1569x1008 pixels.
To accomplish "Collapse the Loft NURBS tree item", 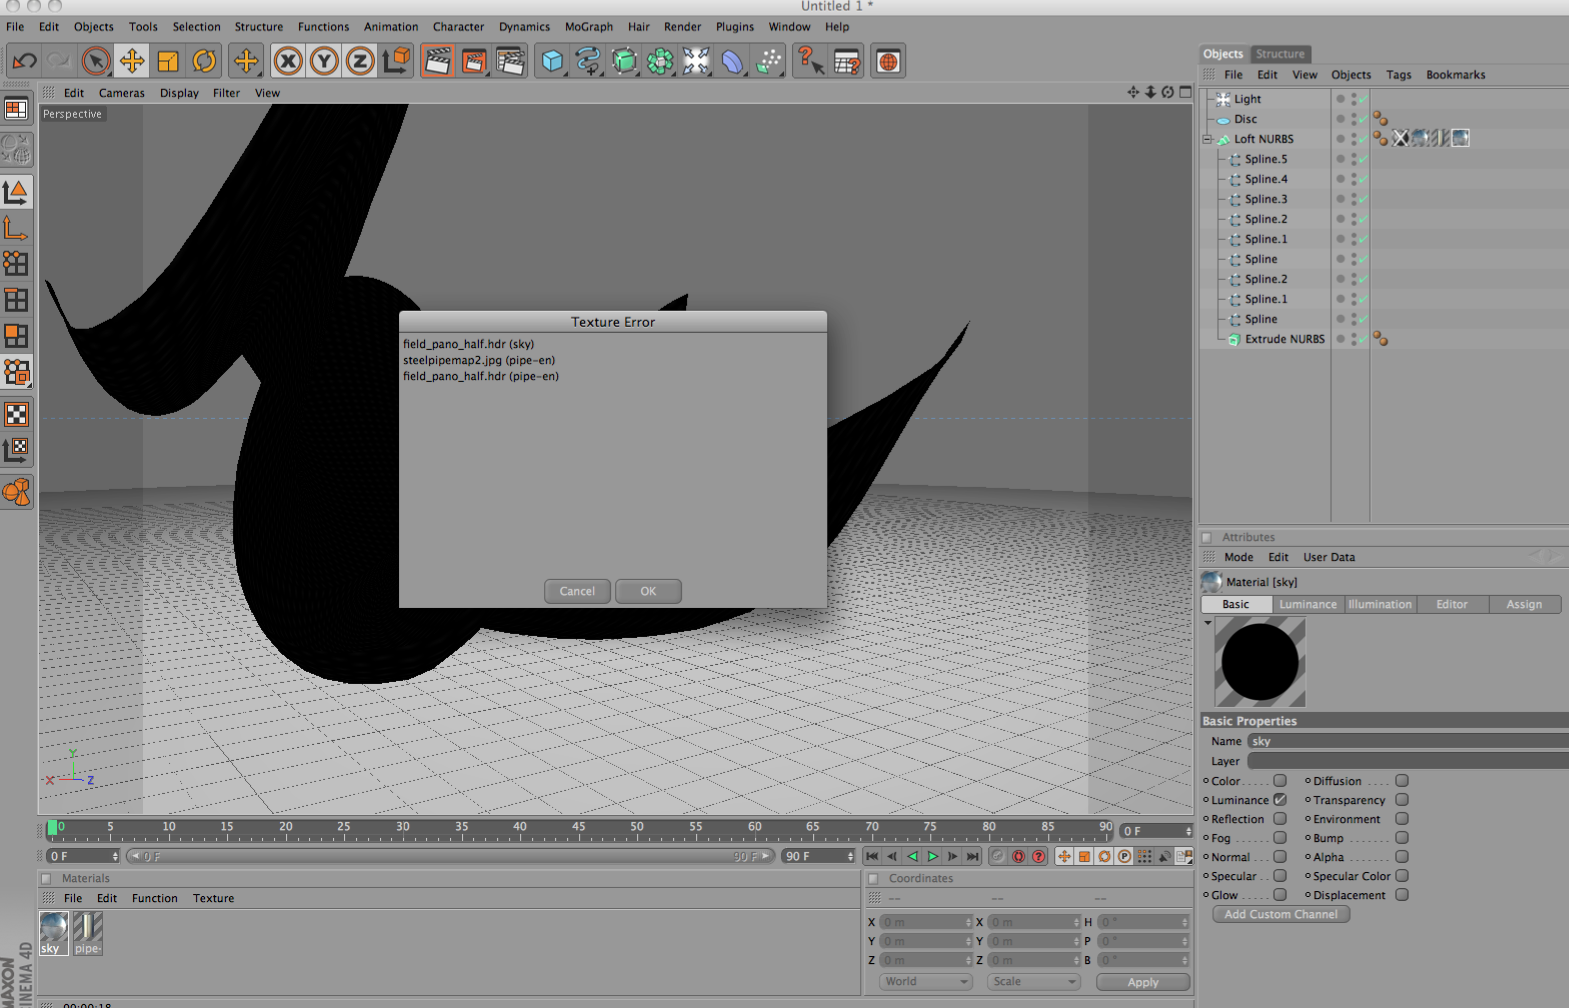I will pyautogui.click(x=1207, y=139).
